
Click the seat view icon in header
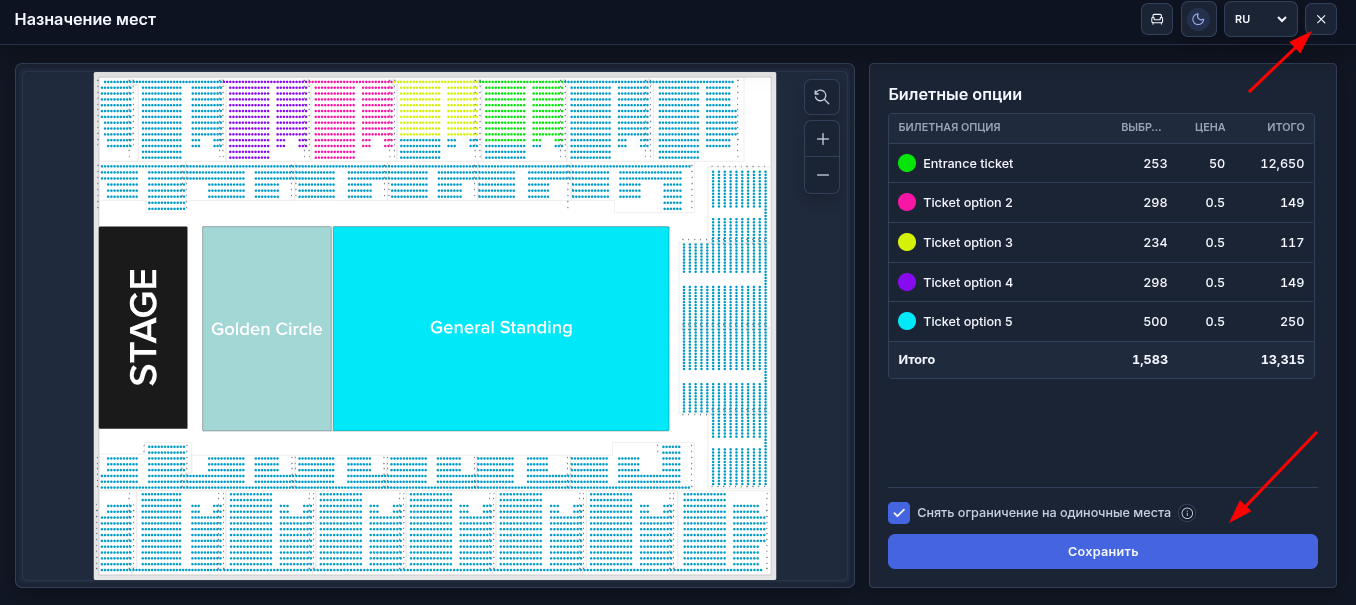pos(1157,19)
